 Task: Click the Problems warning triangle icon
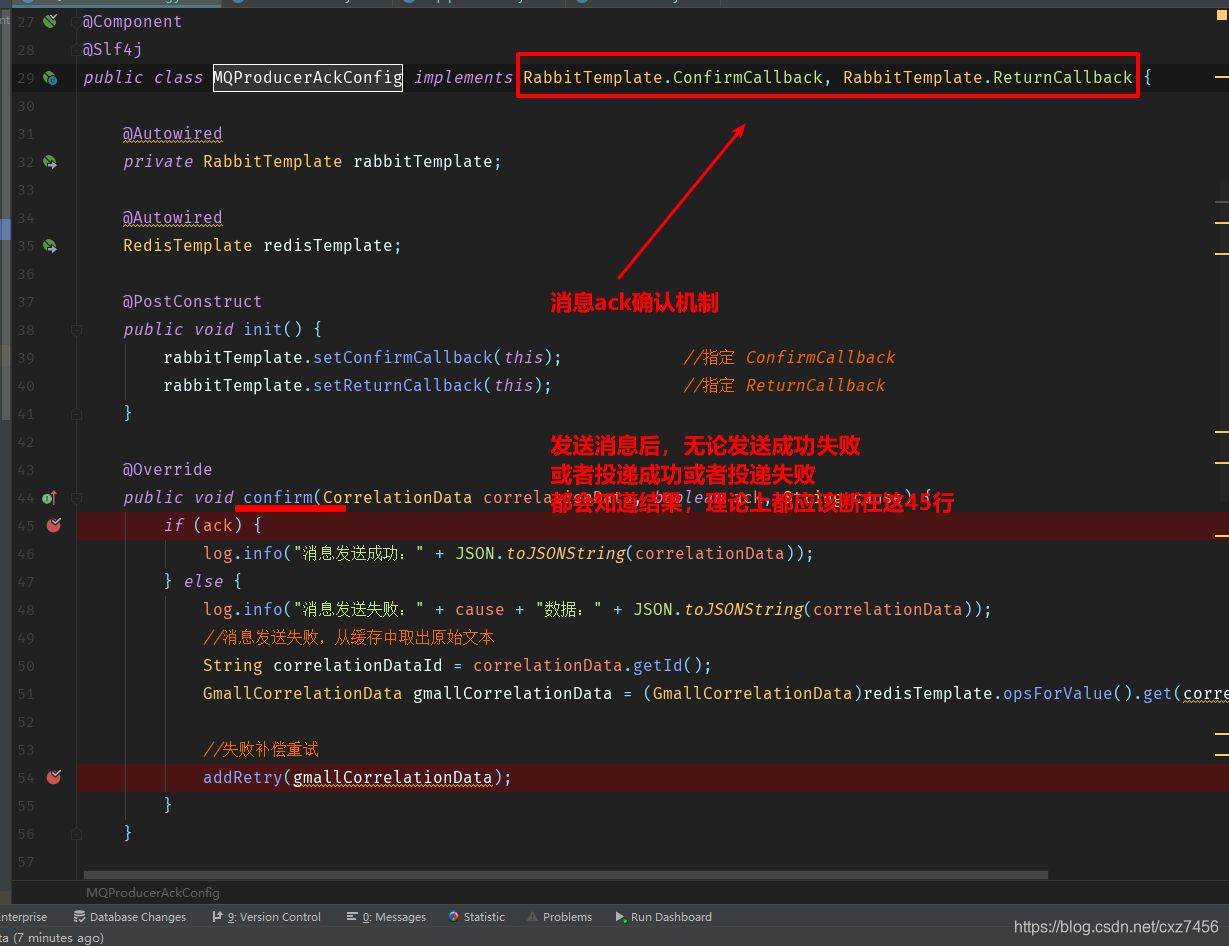[x=533, y=917]
